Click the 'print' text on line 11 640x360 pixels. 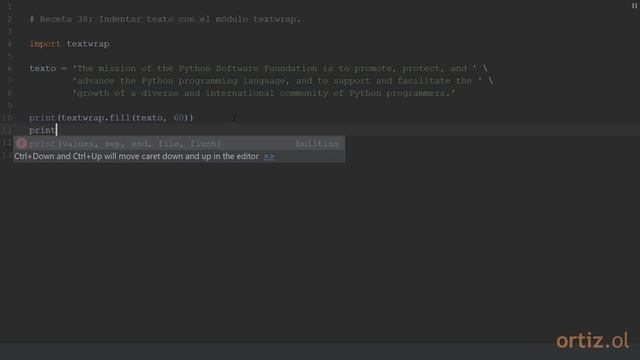click(42, 130)
